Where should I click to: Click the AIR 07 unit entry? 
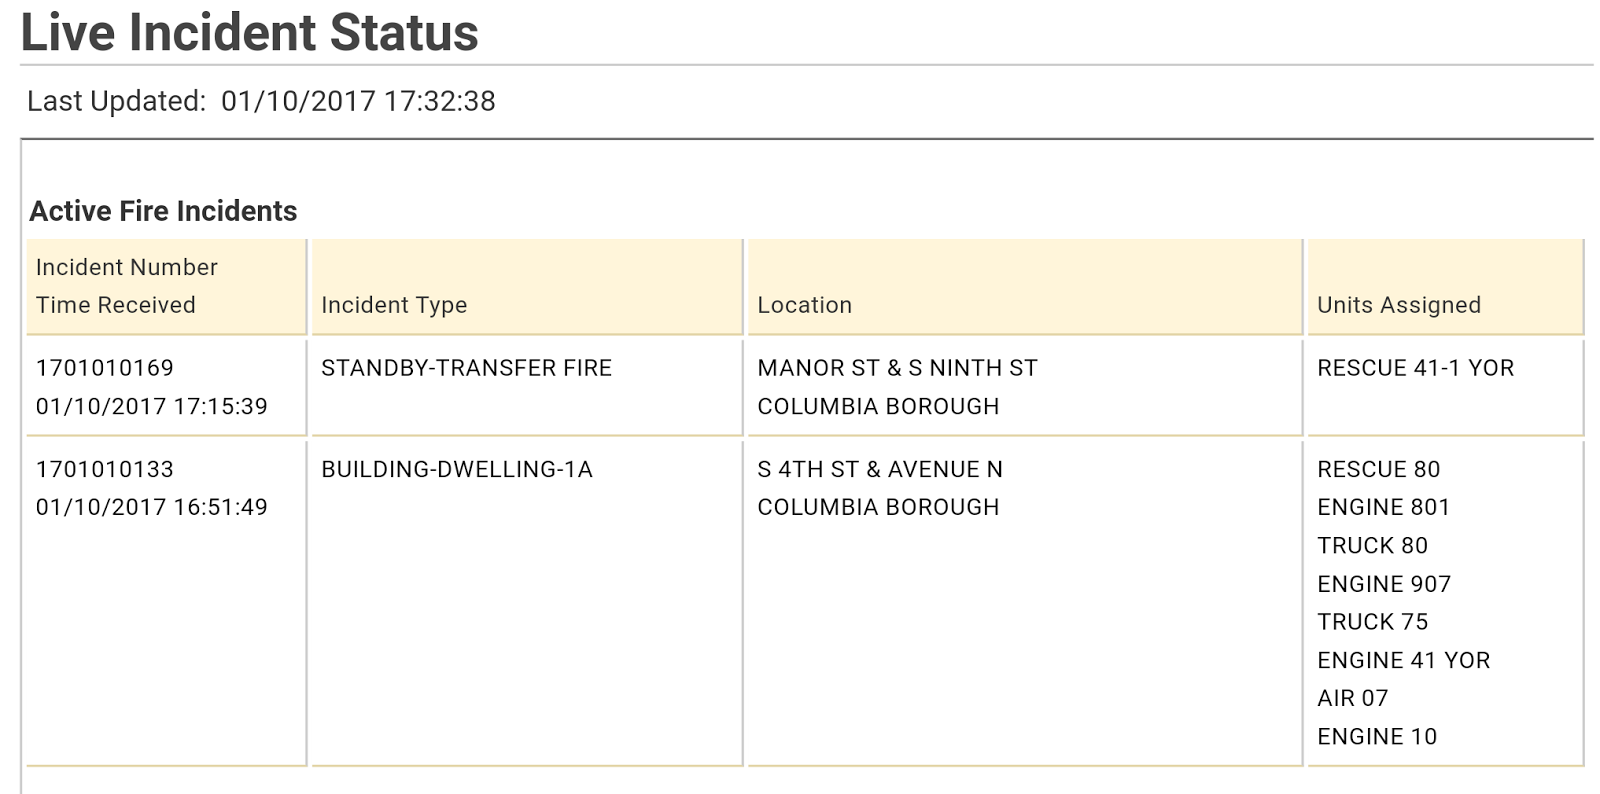point(1352,698)
